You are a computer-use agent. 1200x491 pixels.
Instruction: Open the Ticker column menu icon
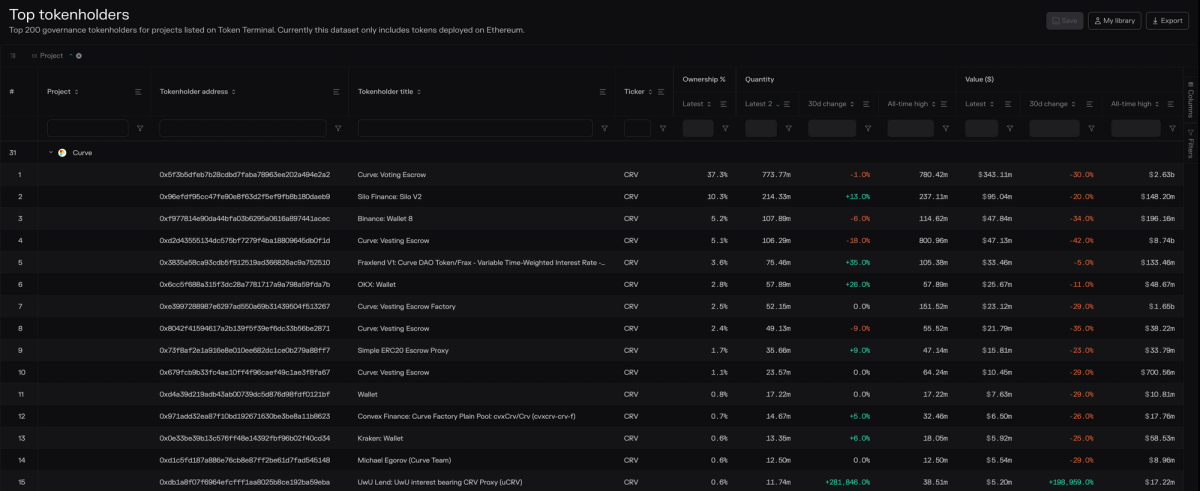659,91
